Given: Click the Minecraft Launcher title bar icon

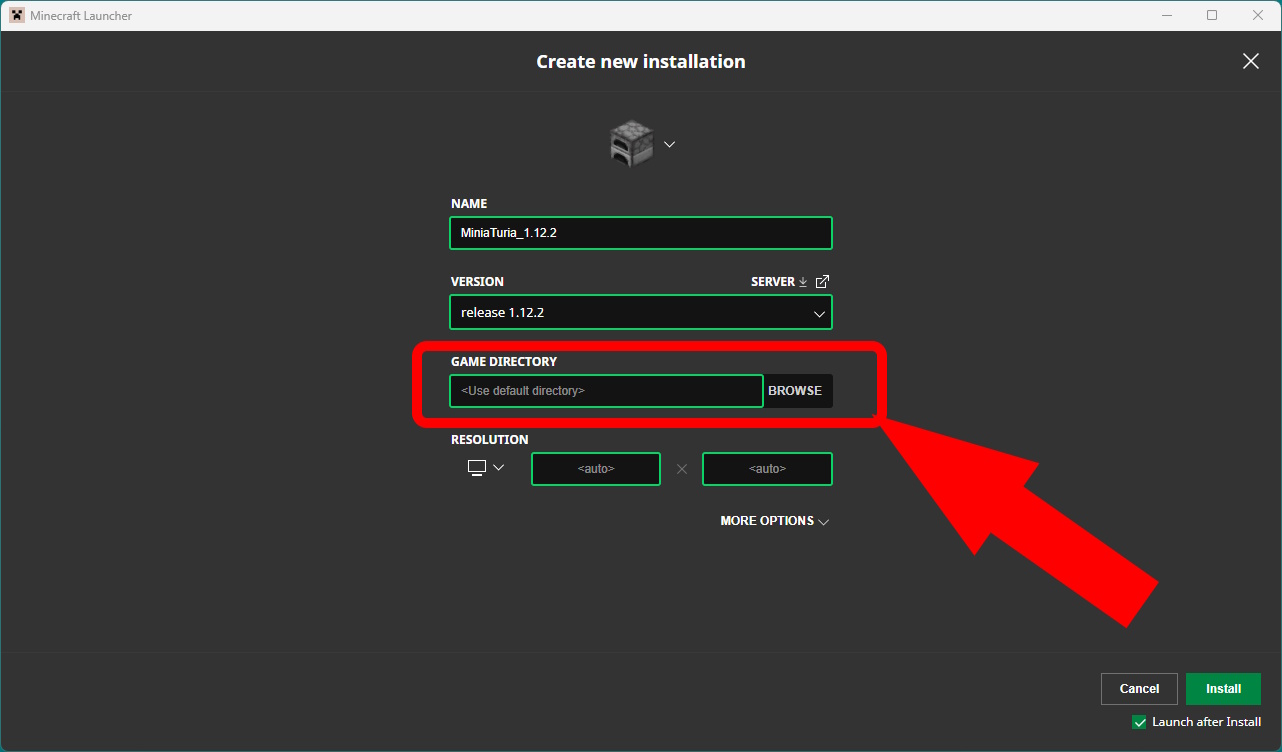Looking at the screenshot, I should pos(17,15).
